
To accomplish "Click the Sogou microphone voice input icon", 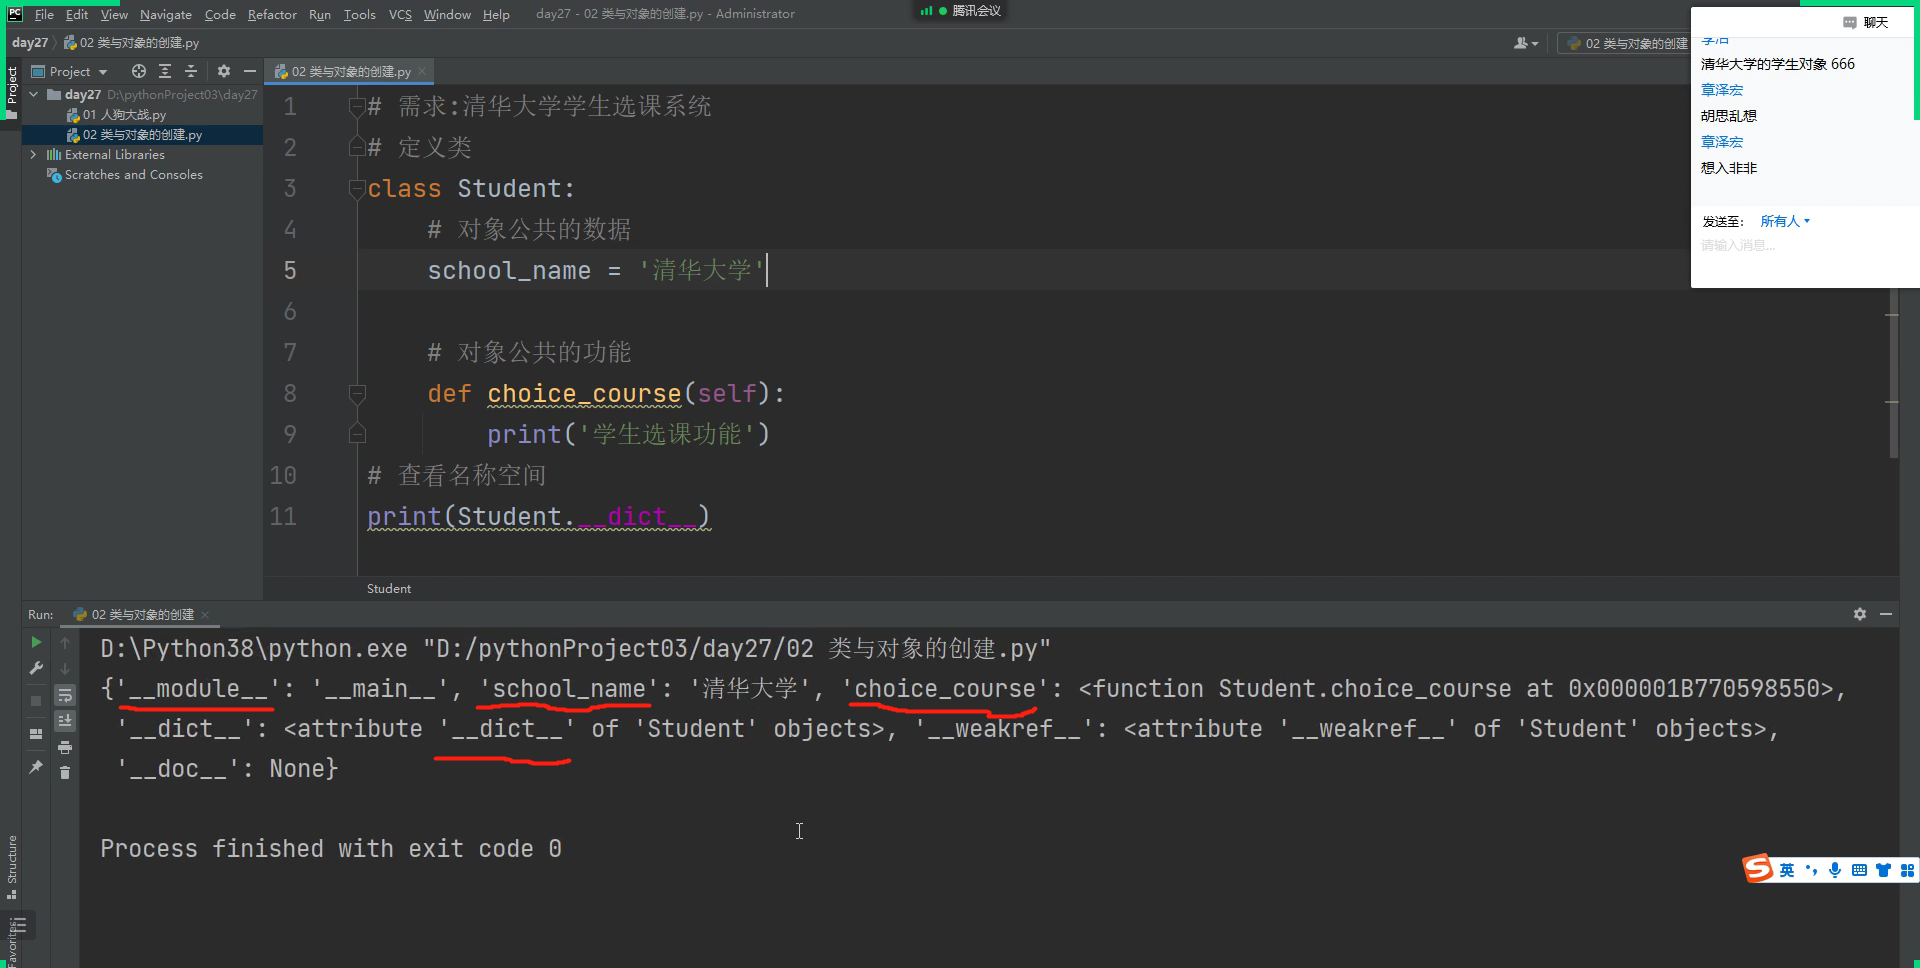I will pyautogui.click(x=1835, y=870).
